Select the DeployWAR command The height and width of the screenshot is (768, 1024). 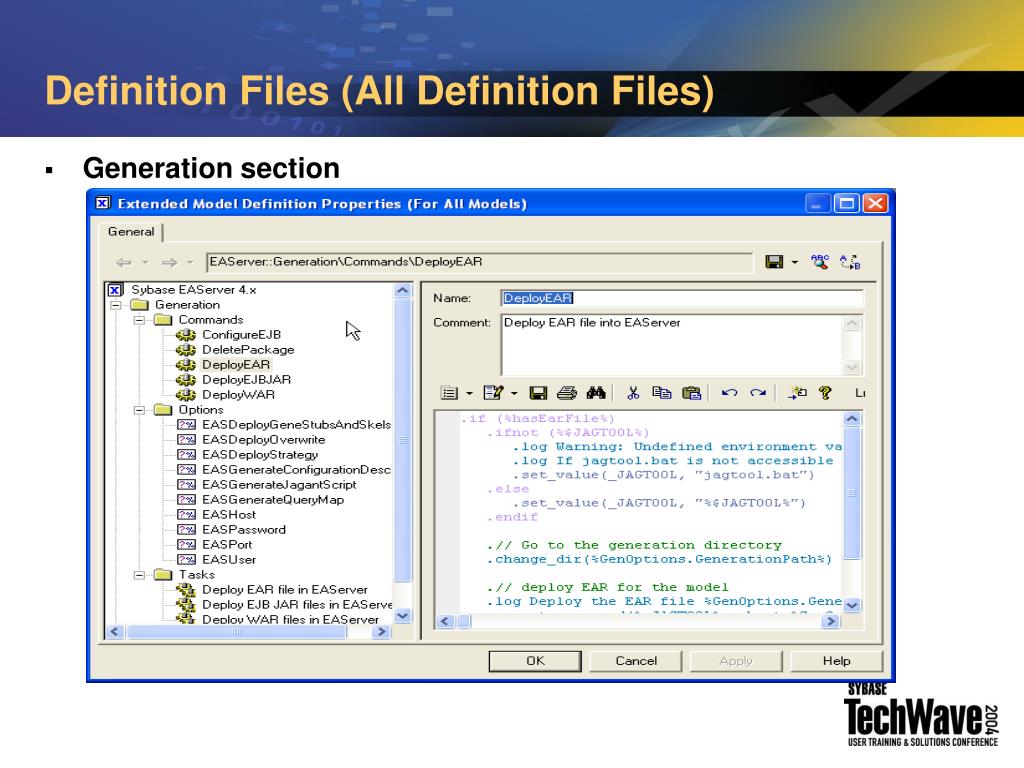pos(238,394)
